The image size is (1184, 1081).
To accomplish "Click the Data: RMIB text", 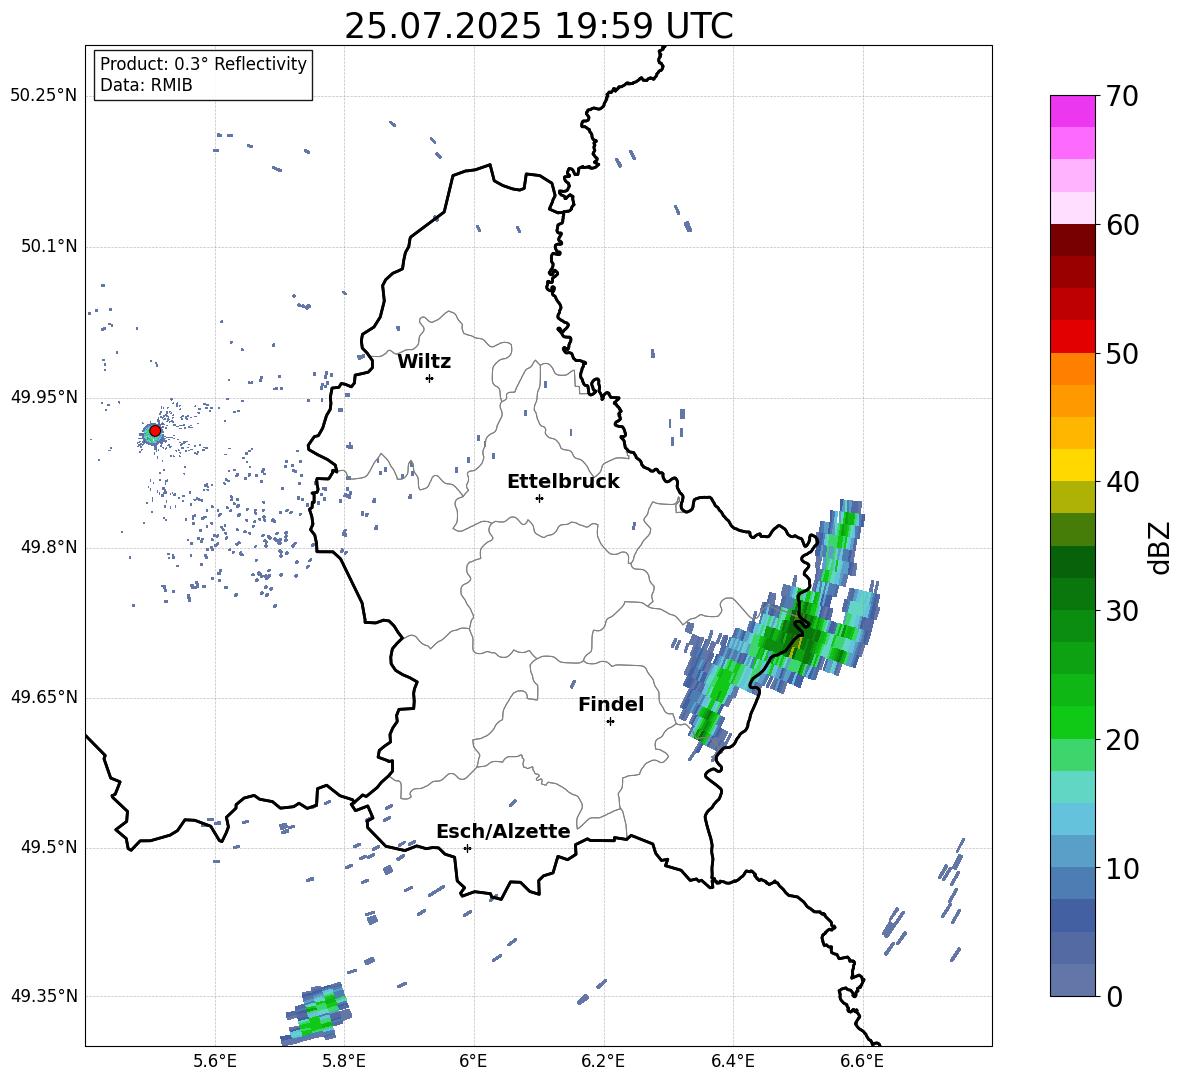I will pos(146,85).
